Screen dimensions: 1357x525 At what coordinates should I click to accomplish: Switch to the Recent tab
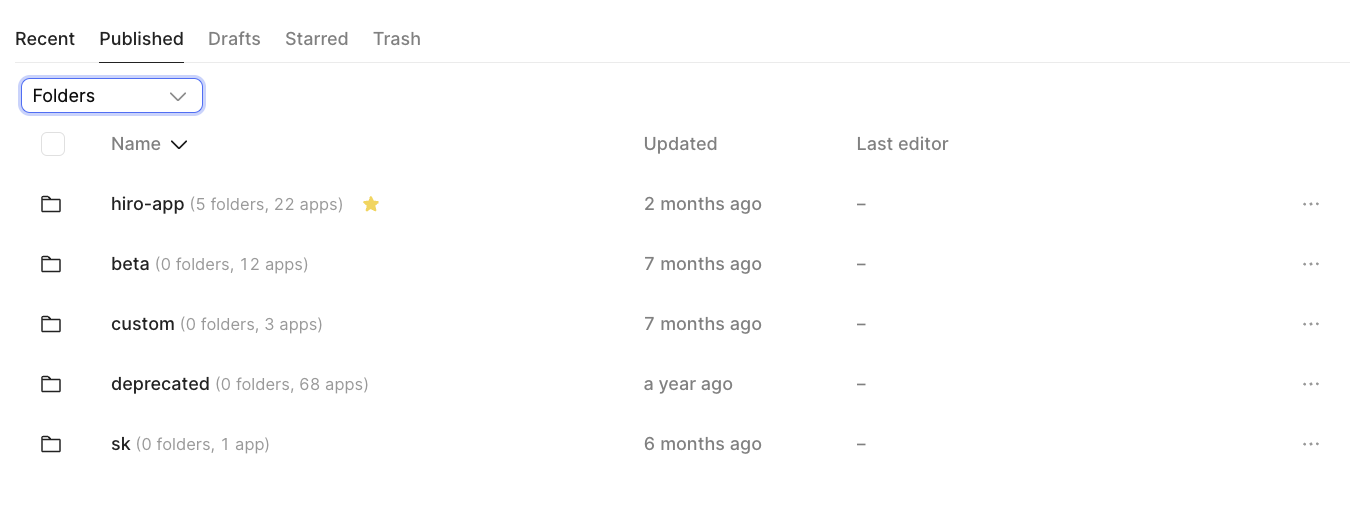(45, 39)
